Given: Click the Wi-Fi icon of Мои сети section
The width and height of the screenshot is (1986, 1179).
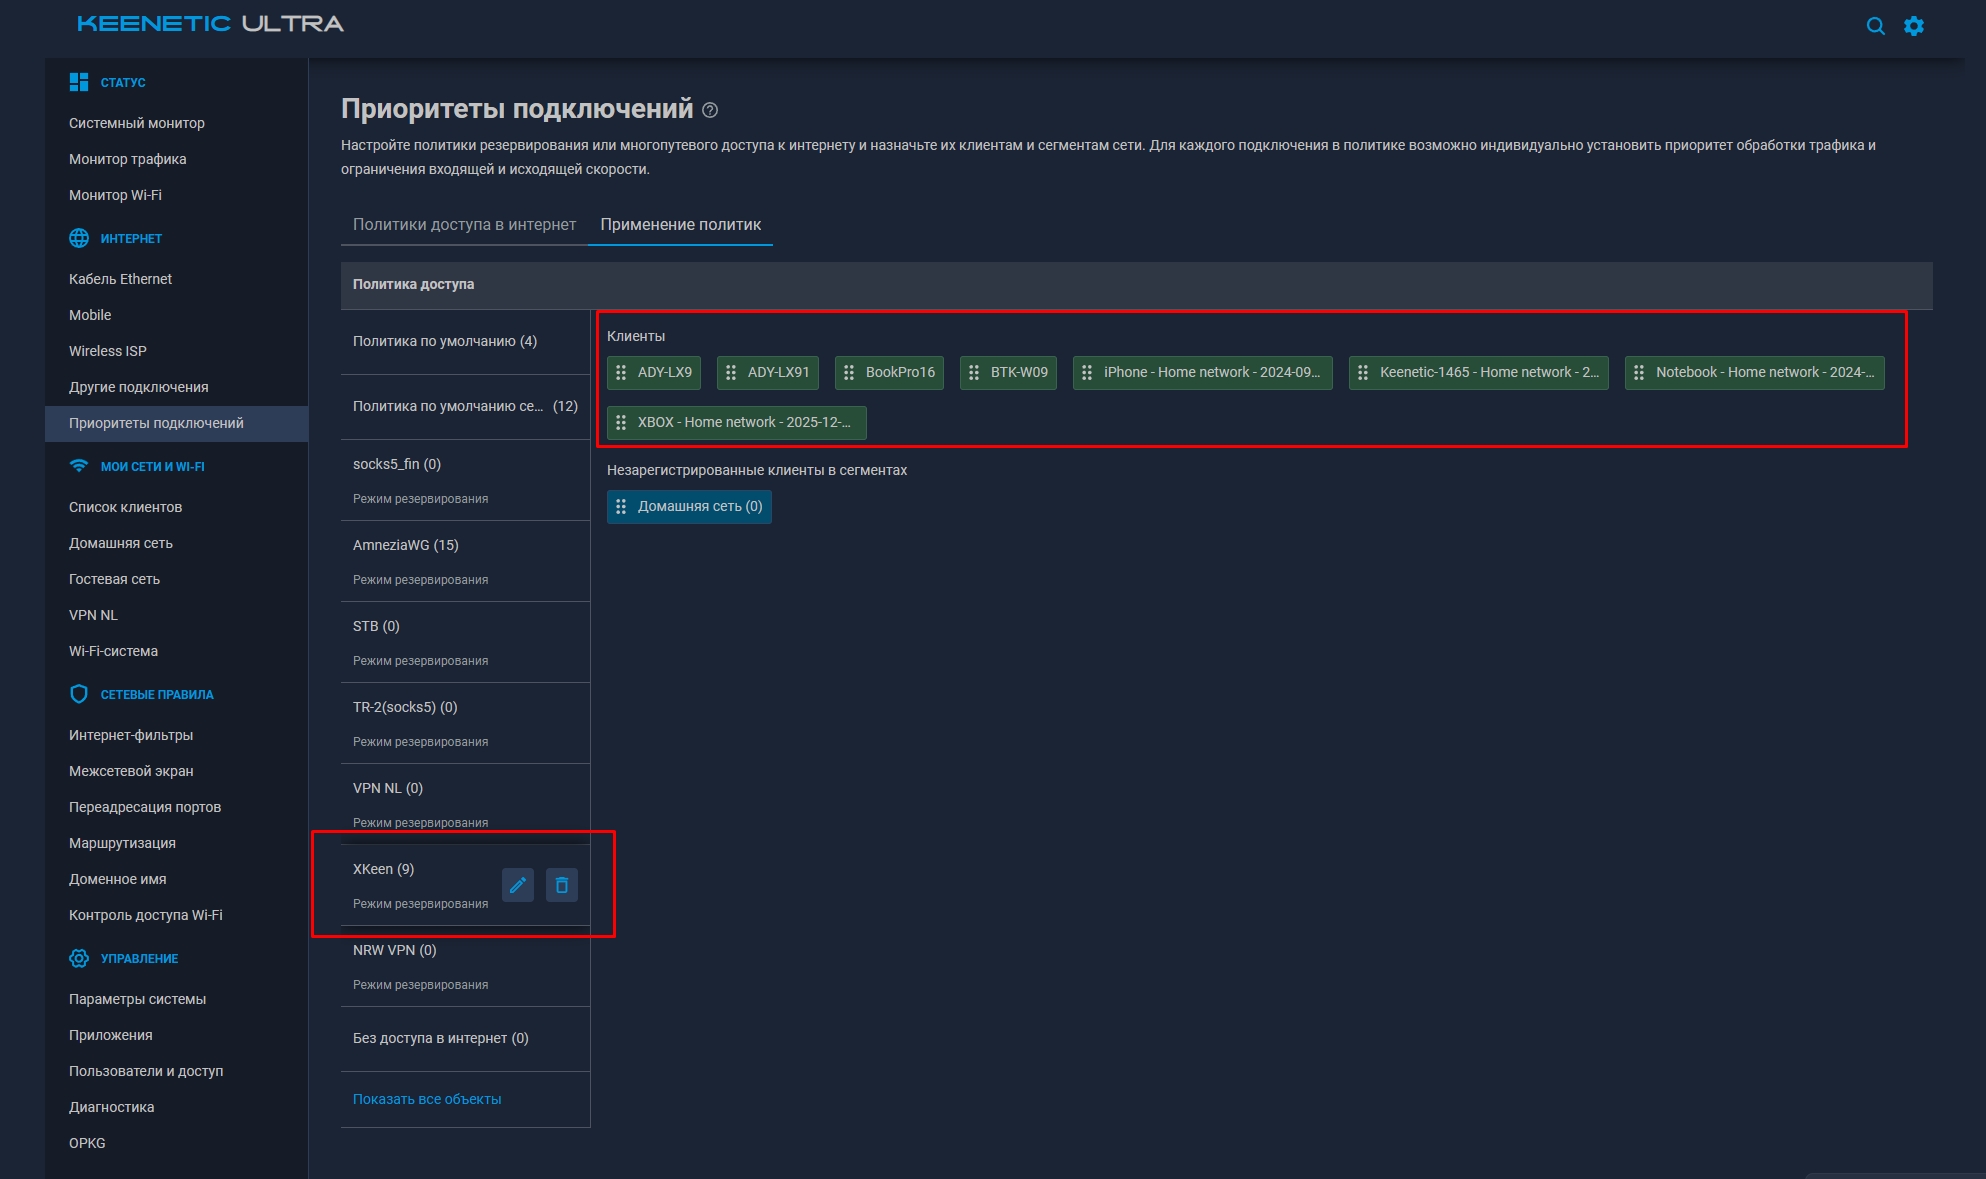Looking at the screenshot, I should 78,465.
